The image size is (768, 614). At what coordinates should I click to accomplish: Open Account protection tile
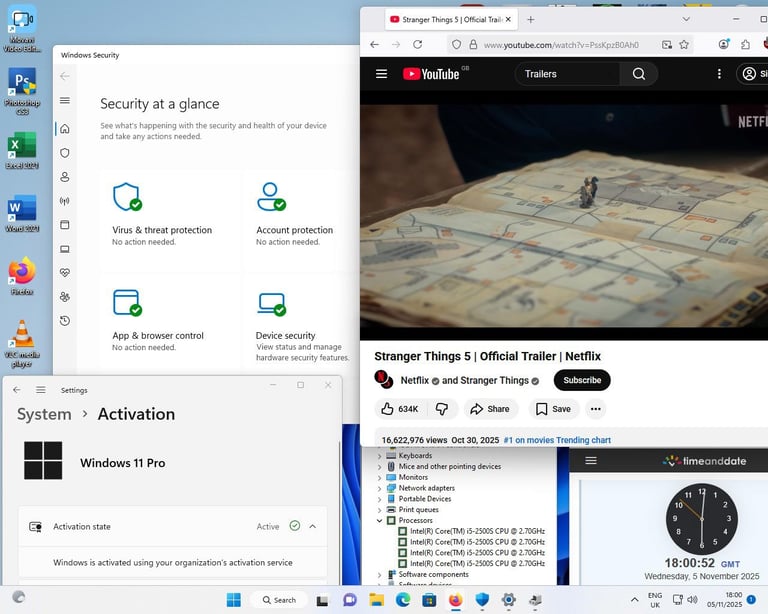[x=299, y=219]
